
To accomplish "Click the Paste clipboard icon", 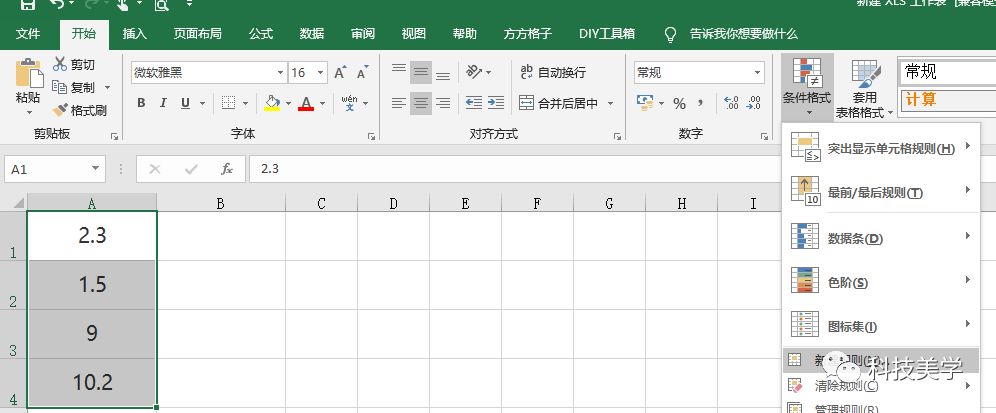I will (28, 73).
